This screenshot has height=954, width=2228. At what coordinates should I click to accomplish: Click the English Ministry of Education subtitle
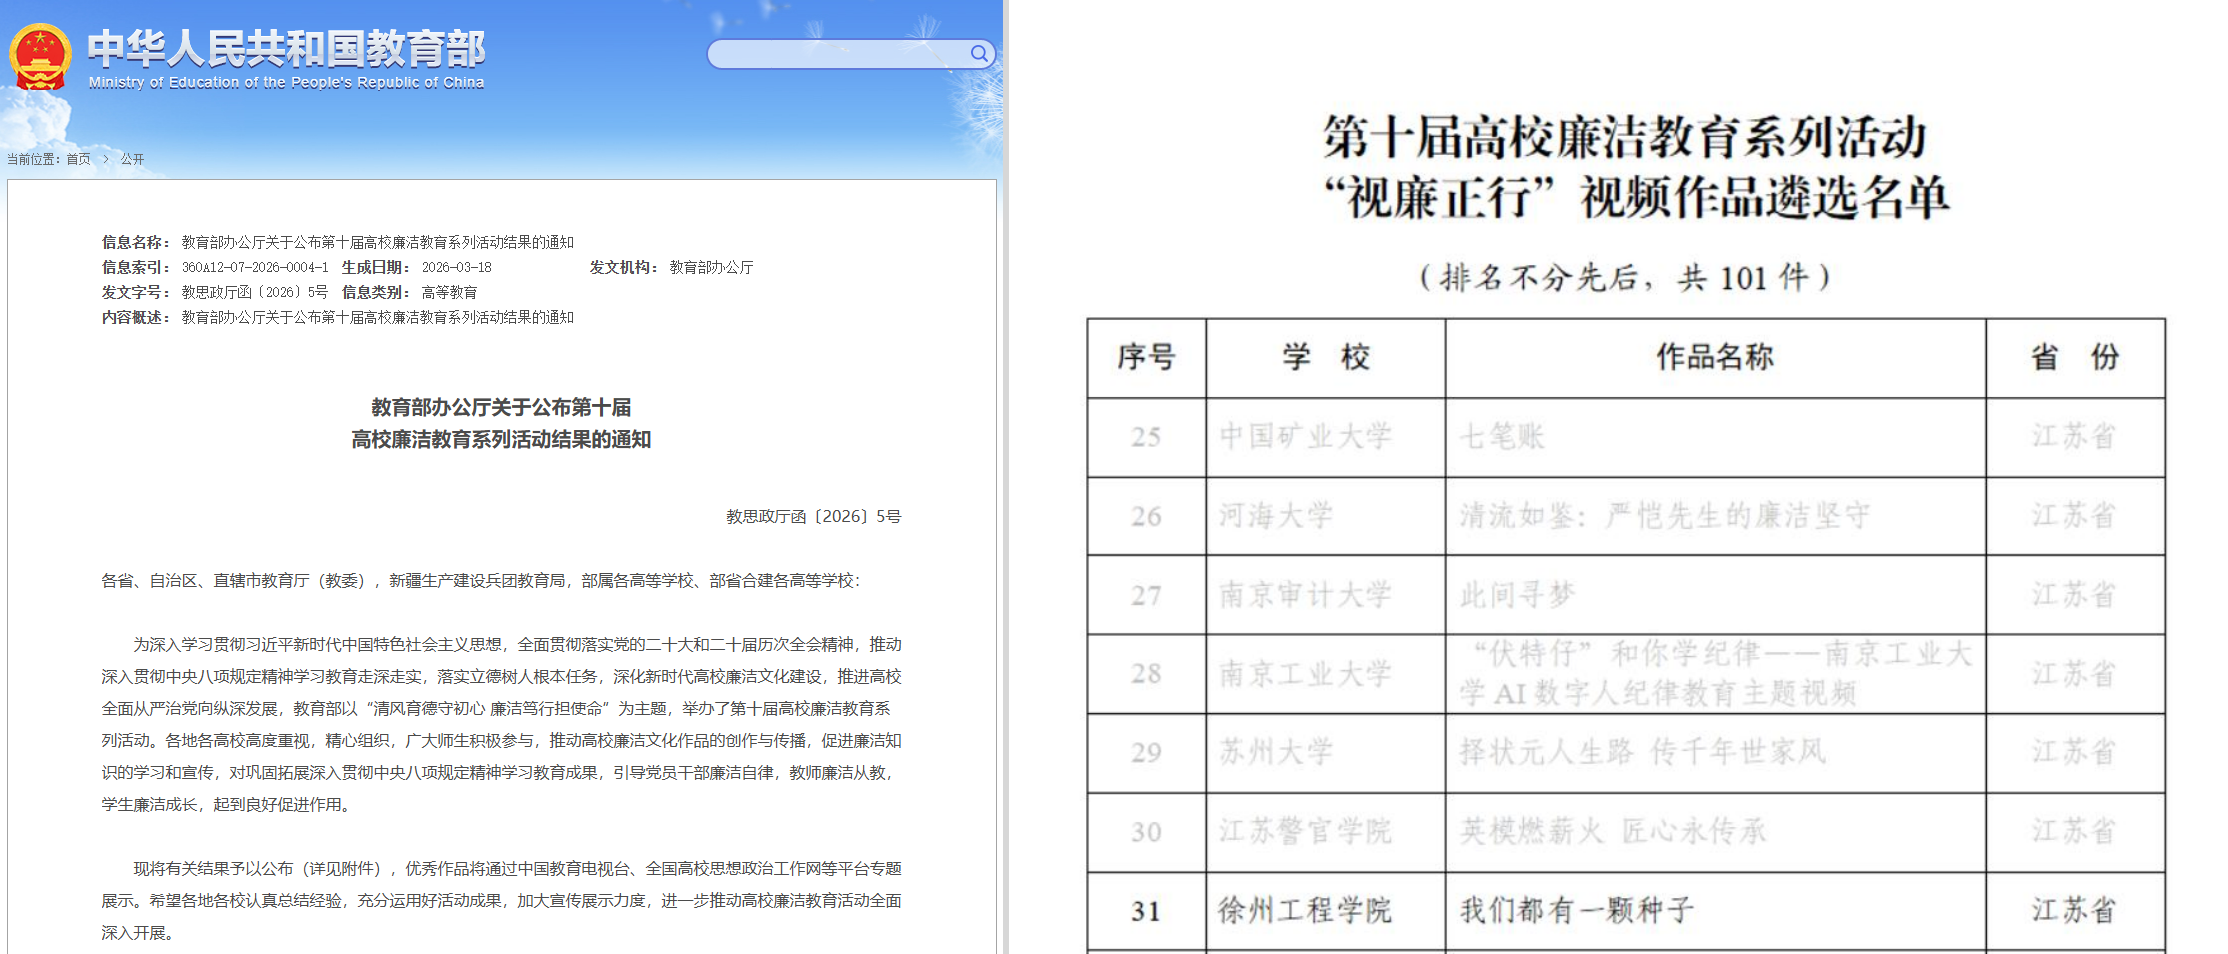click(x=286, y=83)
